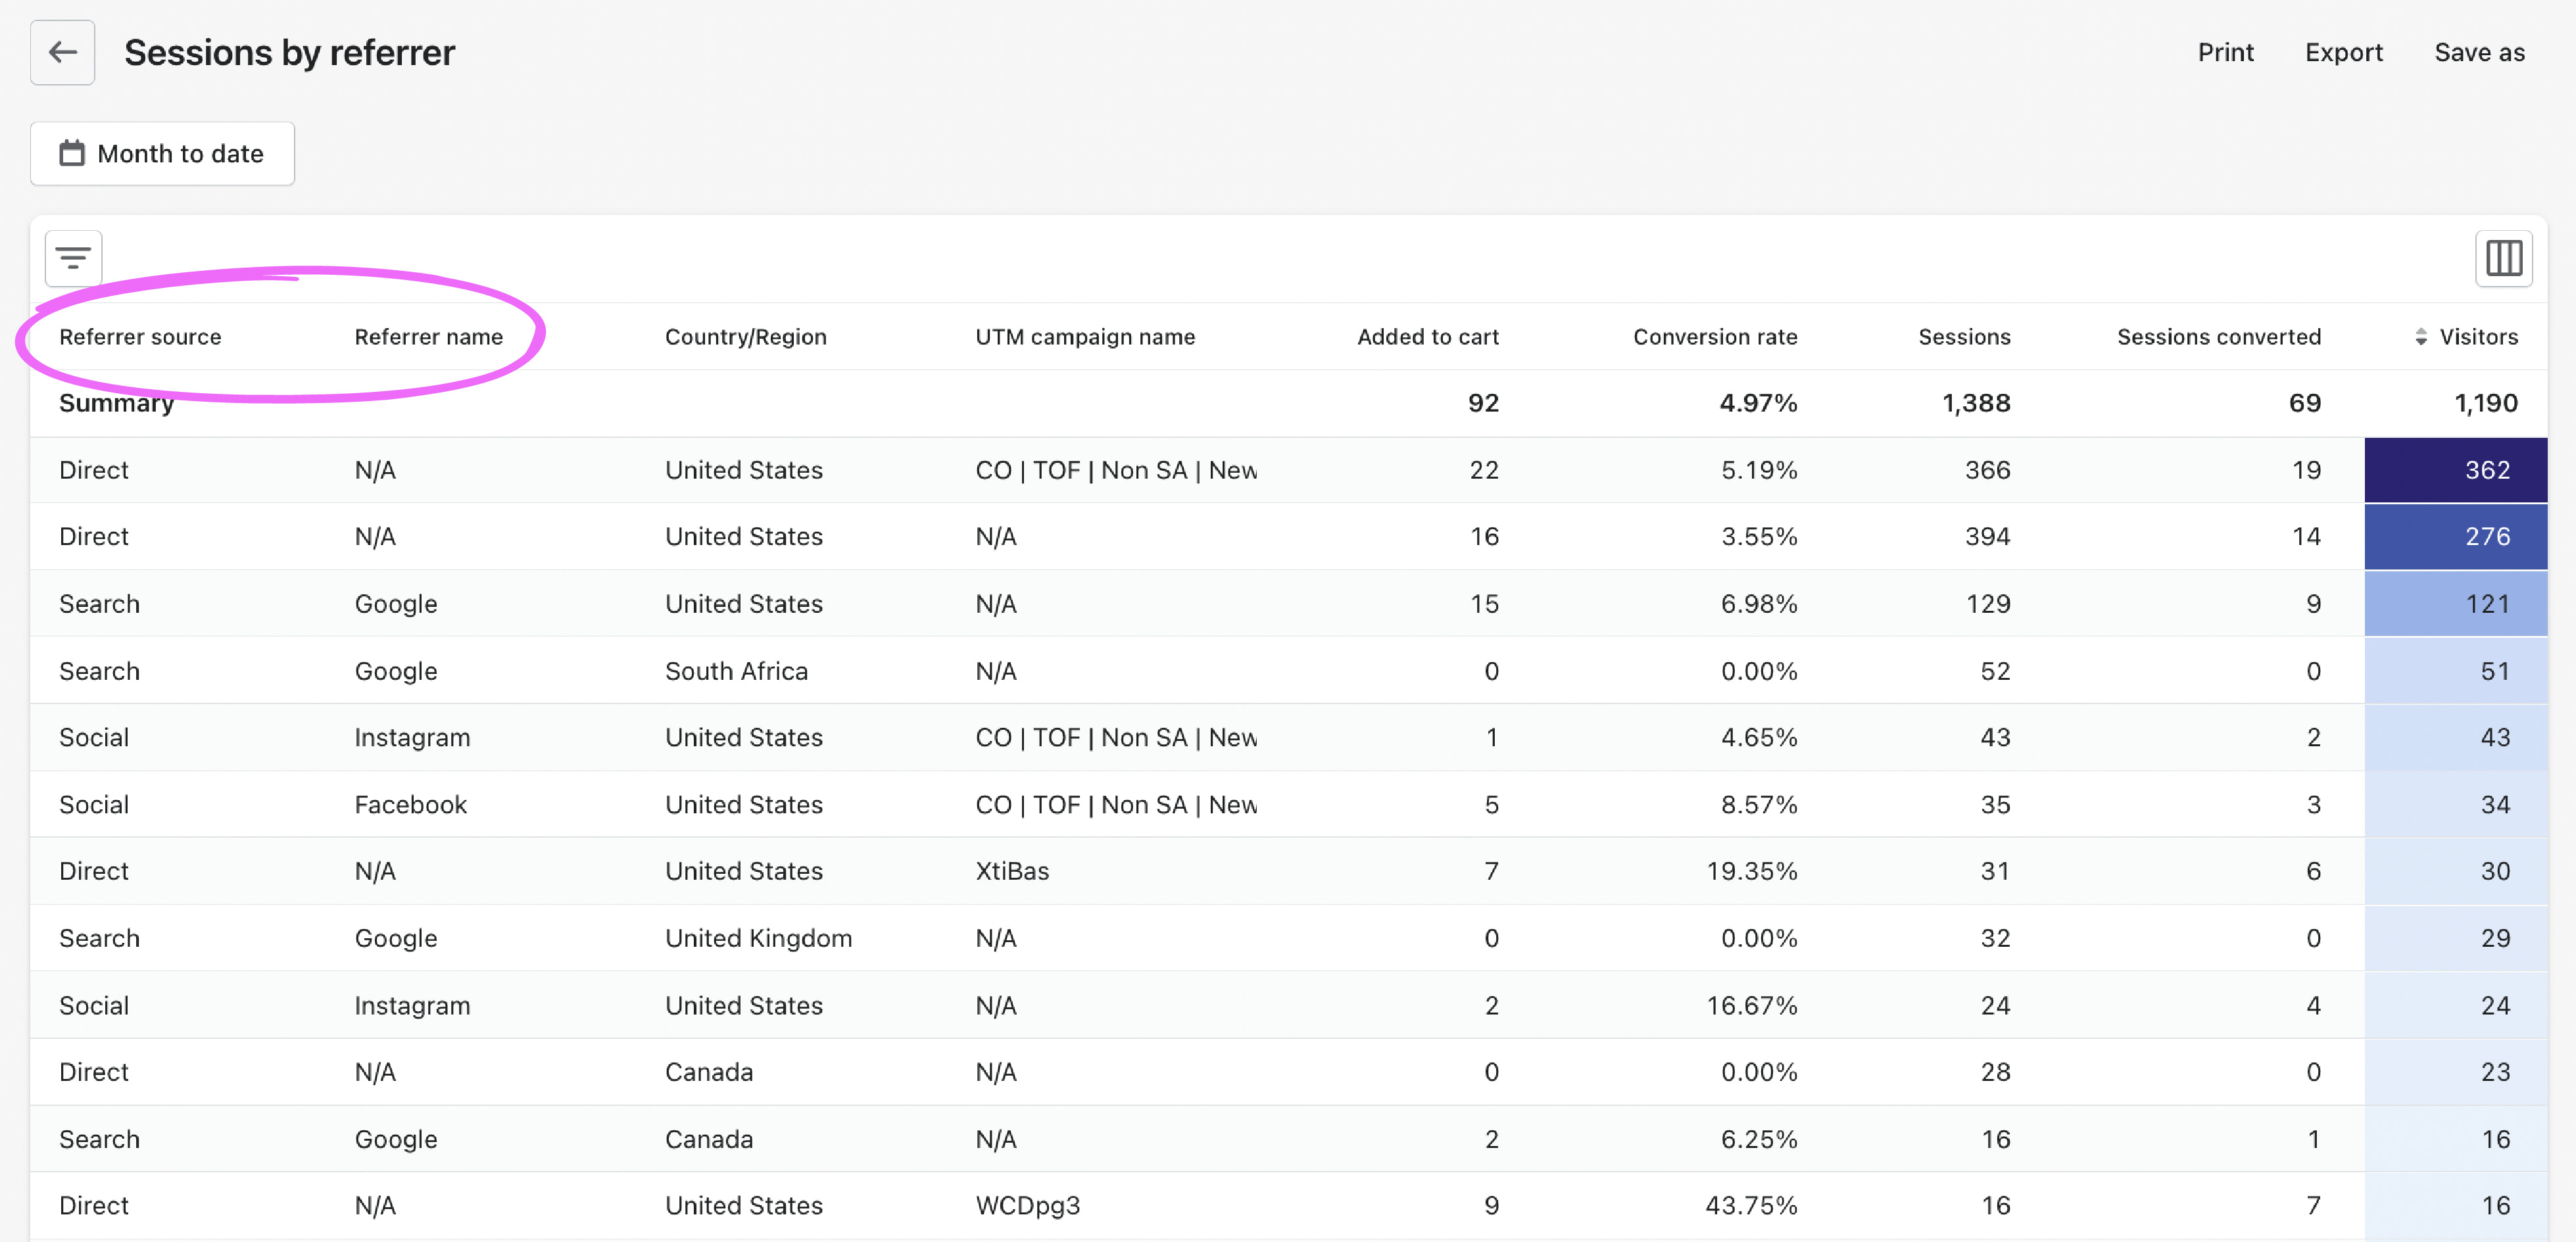Click the UTM campaign name header

pos(1084,337)
